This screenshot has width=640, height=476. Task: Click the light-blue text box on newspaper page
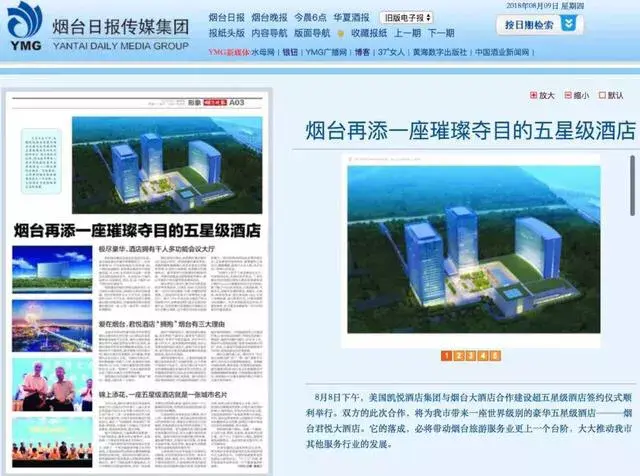pos(41,161)
